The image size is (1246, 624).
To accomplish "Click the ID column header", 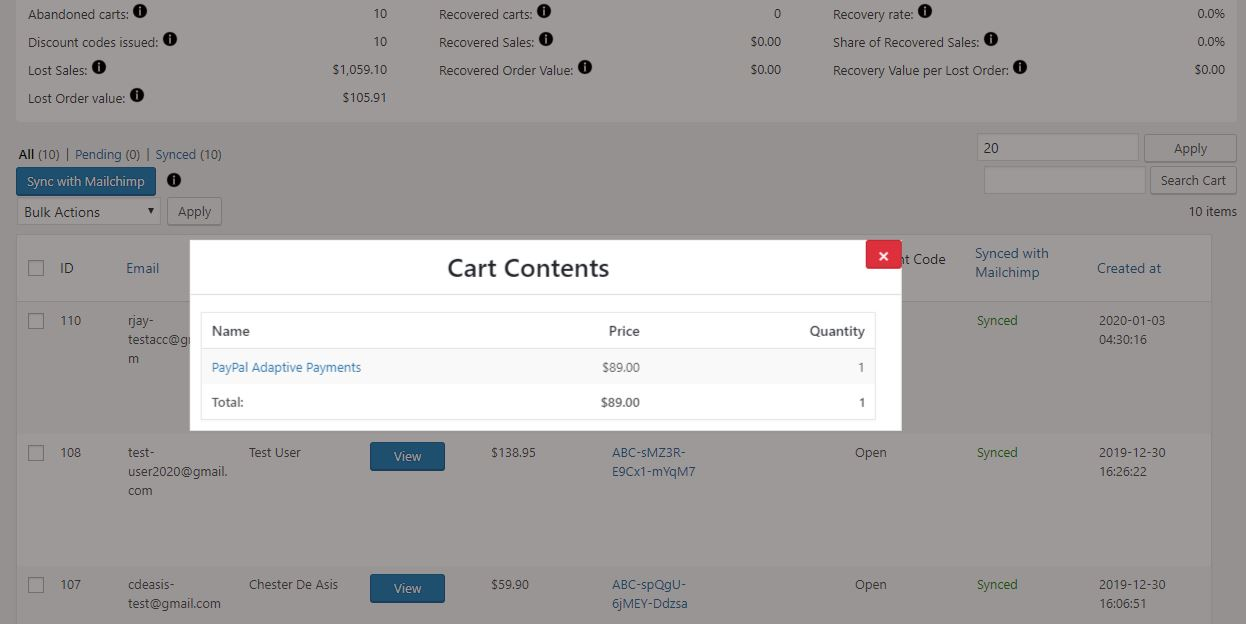I will (67, 268).
